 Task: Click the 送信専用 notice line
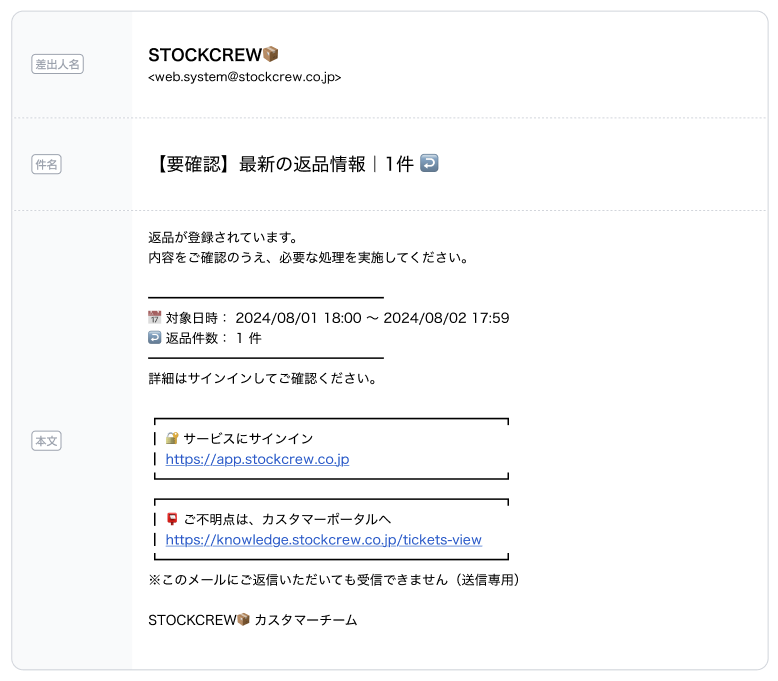click(x=333, y=580)
